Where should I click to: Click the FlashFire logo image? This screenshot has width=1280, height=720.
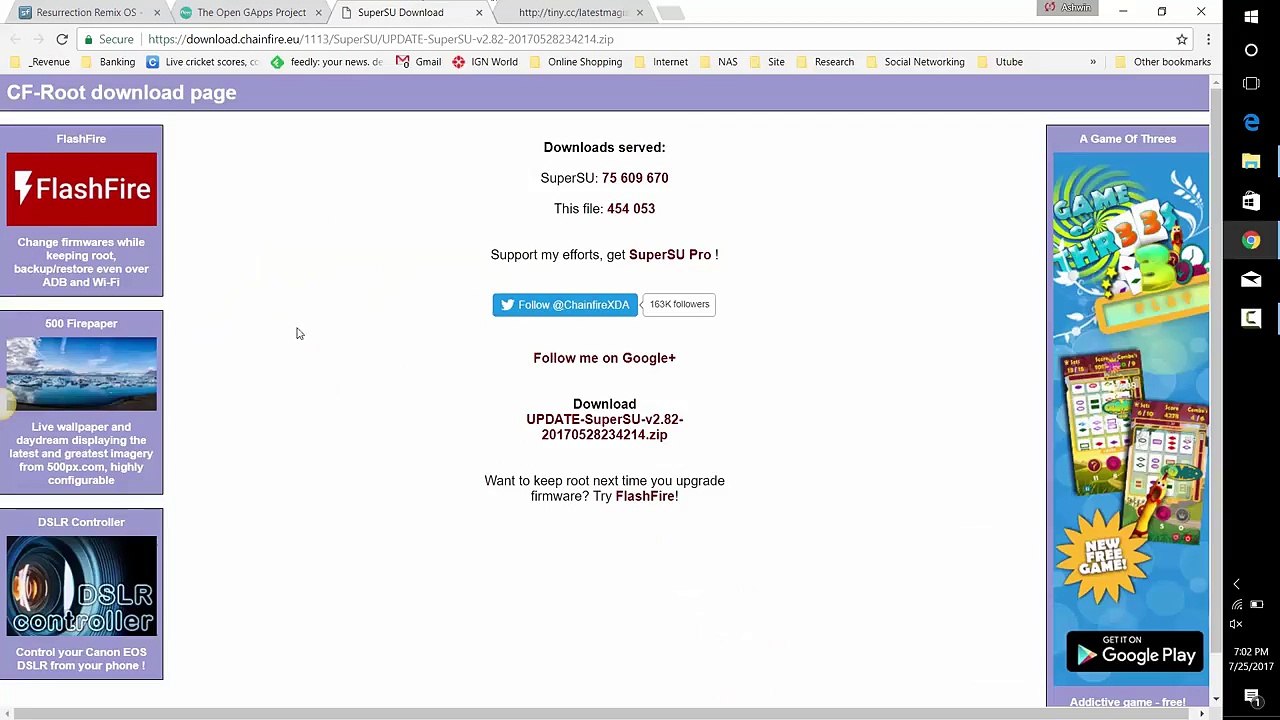tap(81, 189)
